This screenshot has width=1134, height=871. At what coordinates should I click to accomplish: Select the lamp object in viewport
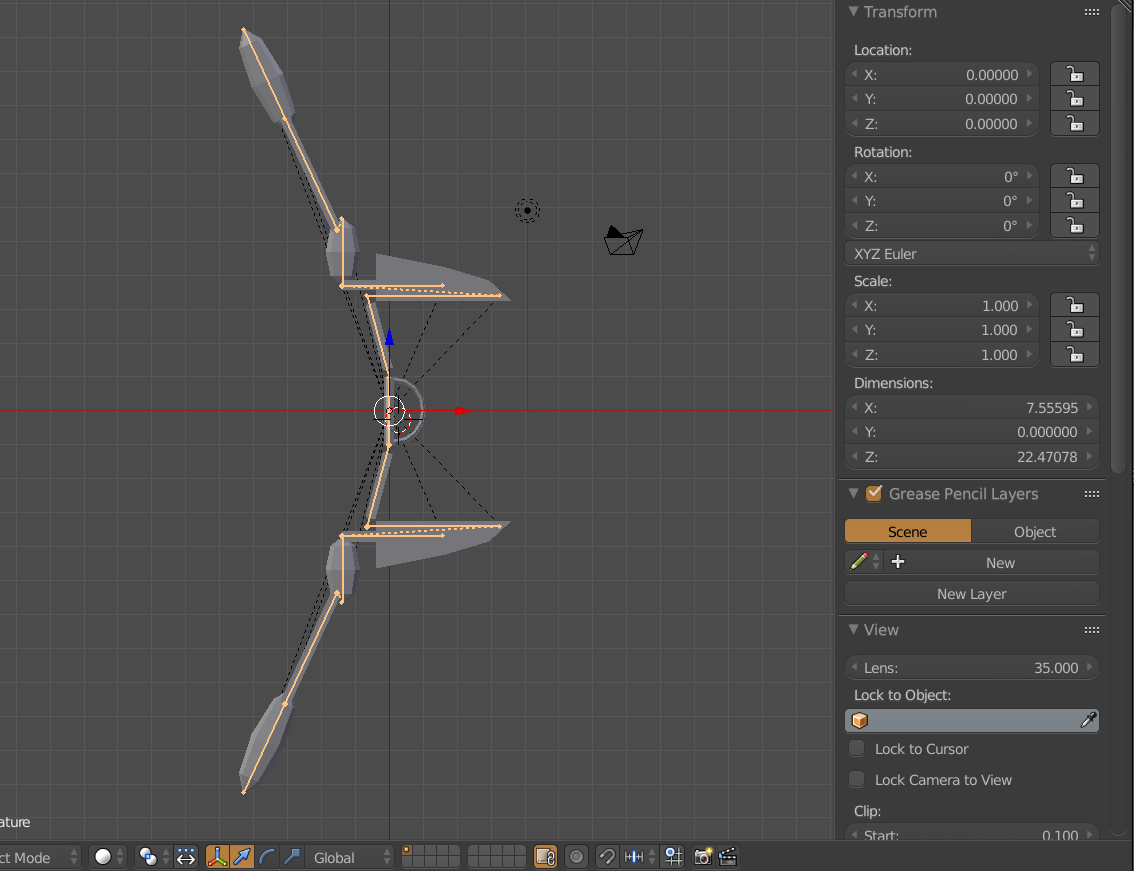point(527,211)
